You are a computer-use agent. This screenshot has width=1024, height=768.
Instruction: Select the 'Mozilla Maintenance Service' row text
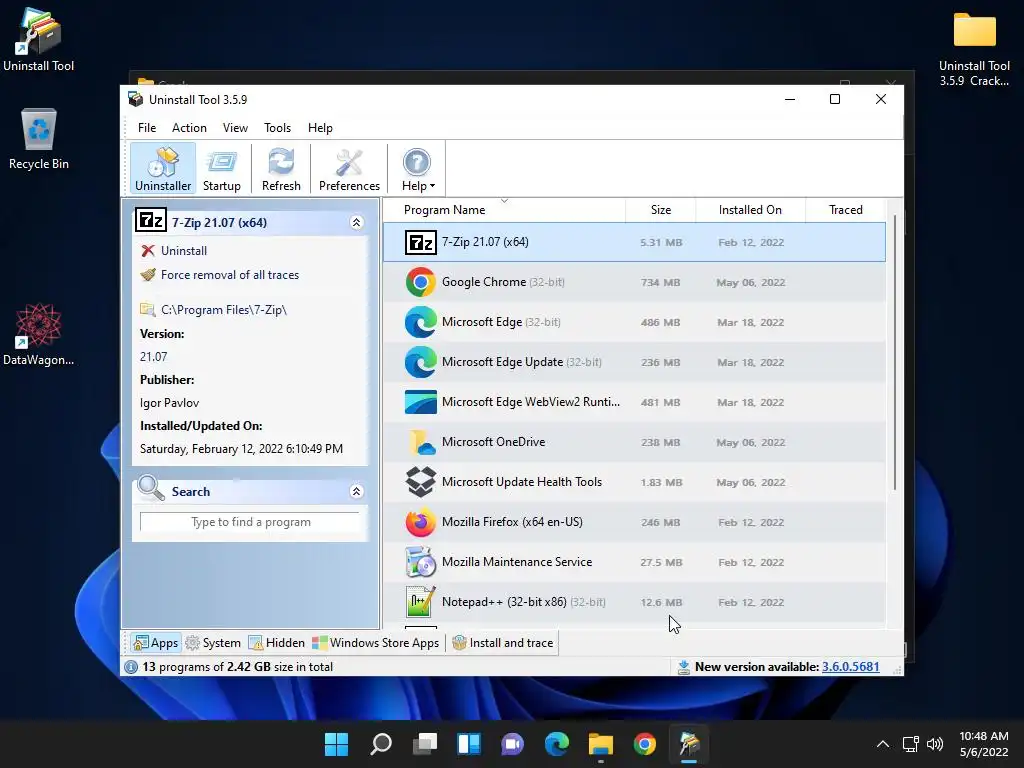pyautogui.click(x=517, y=562)
